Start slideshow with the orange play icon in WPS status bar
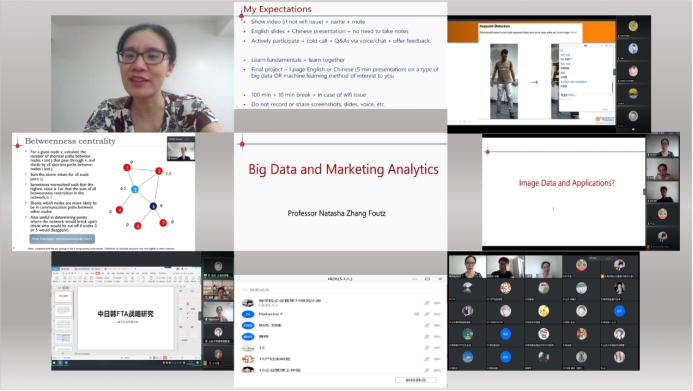 click(165, 357)
